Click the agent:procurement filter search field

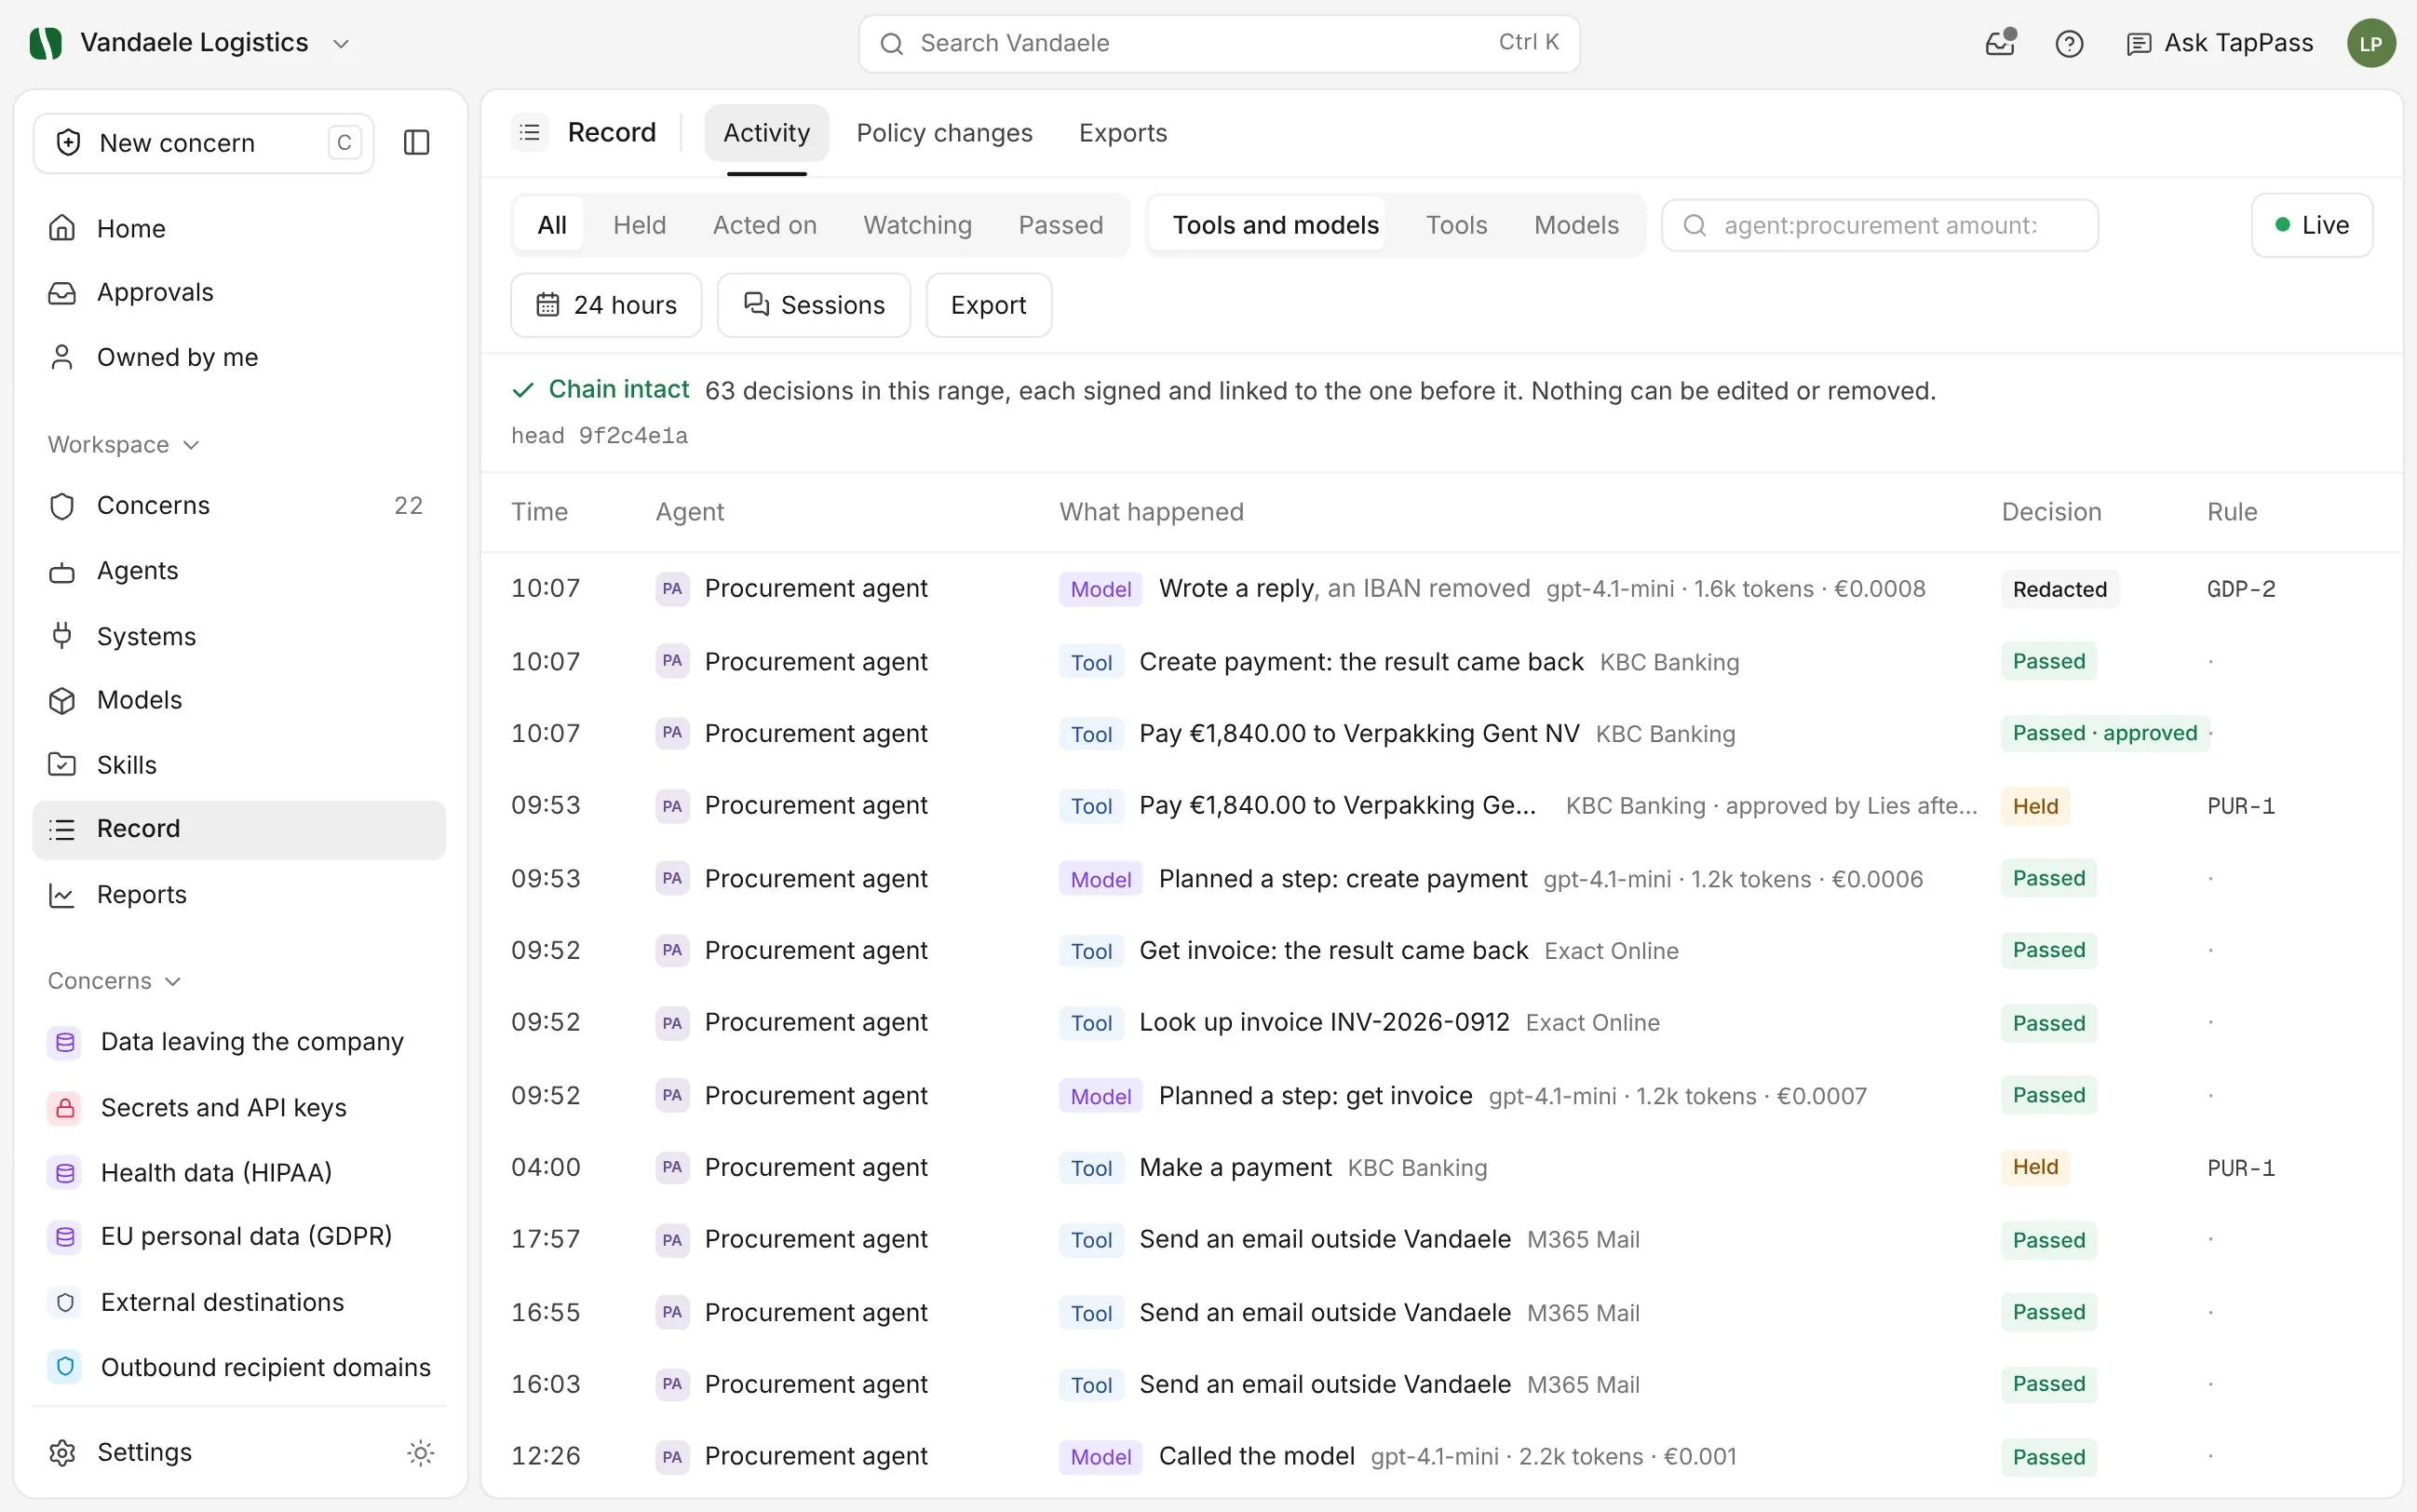click(1879, 225)
